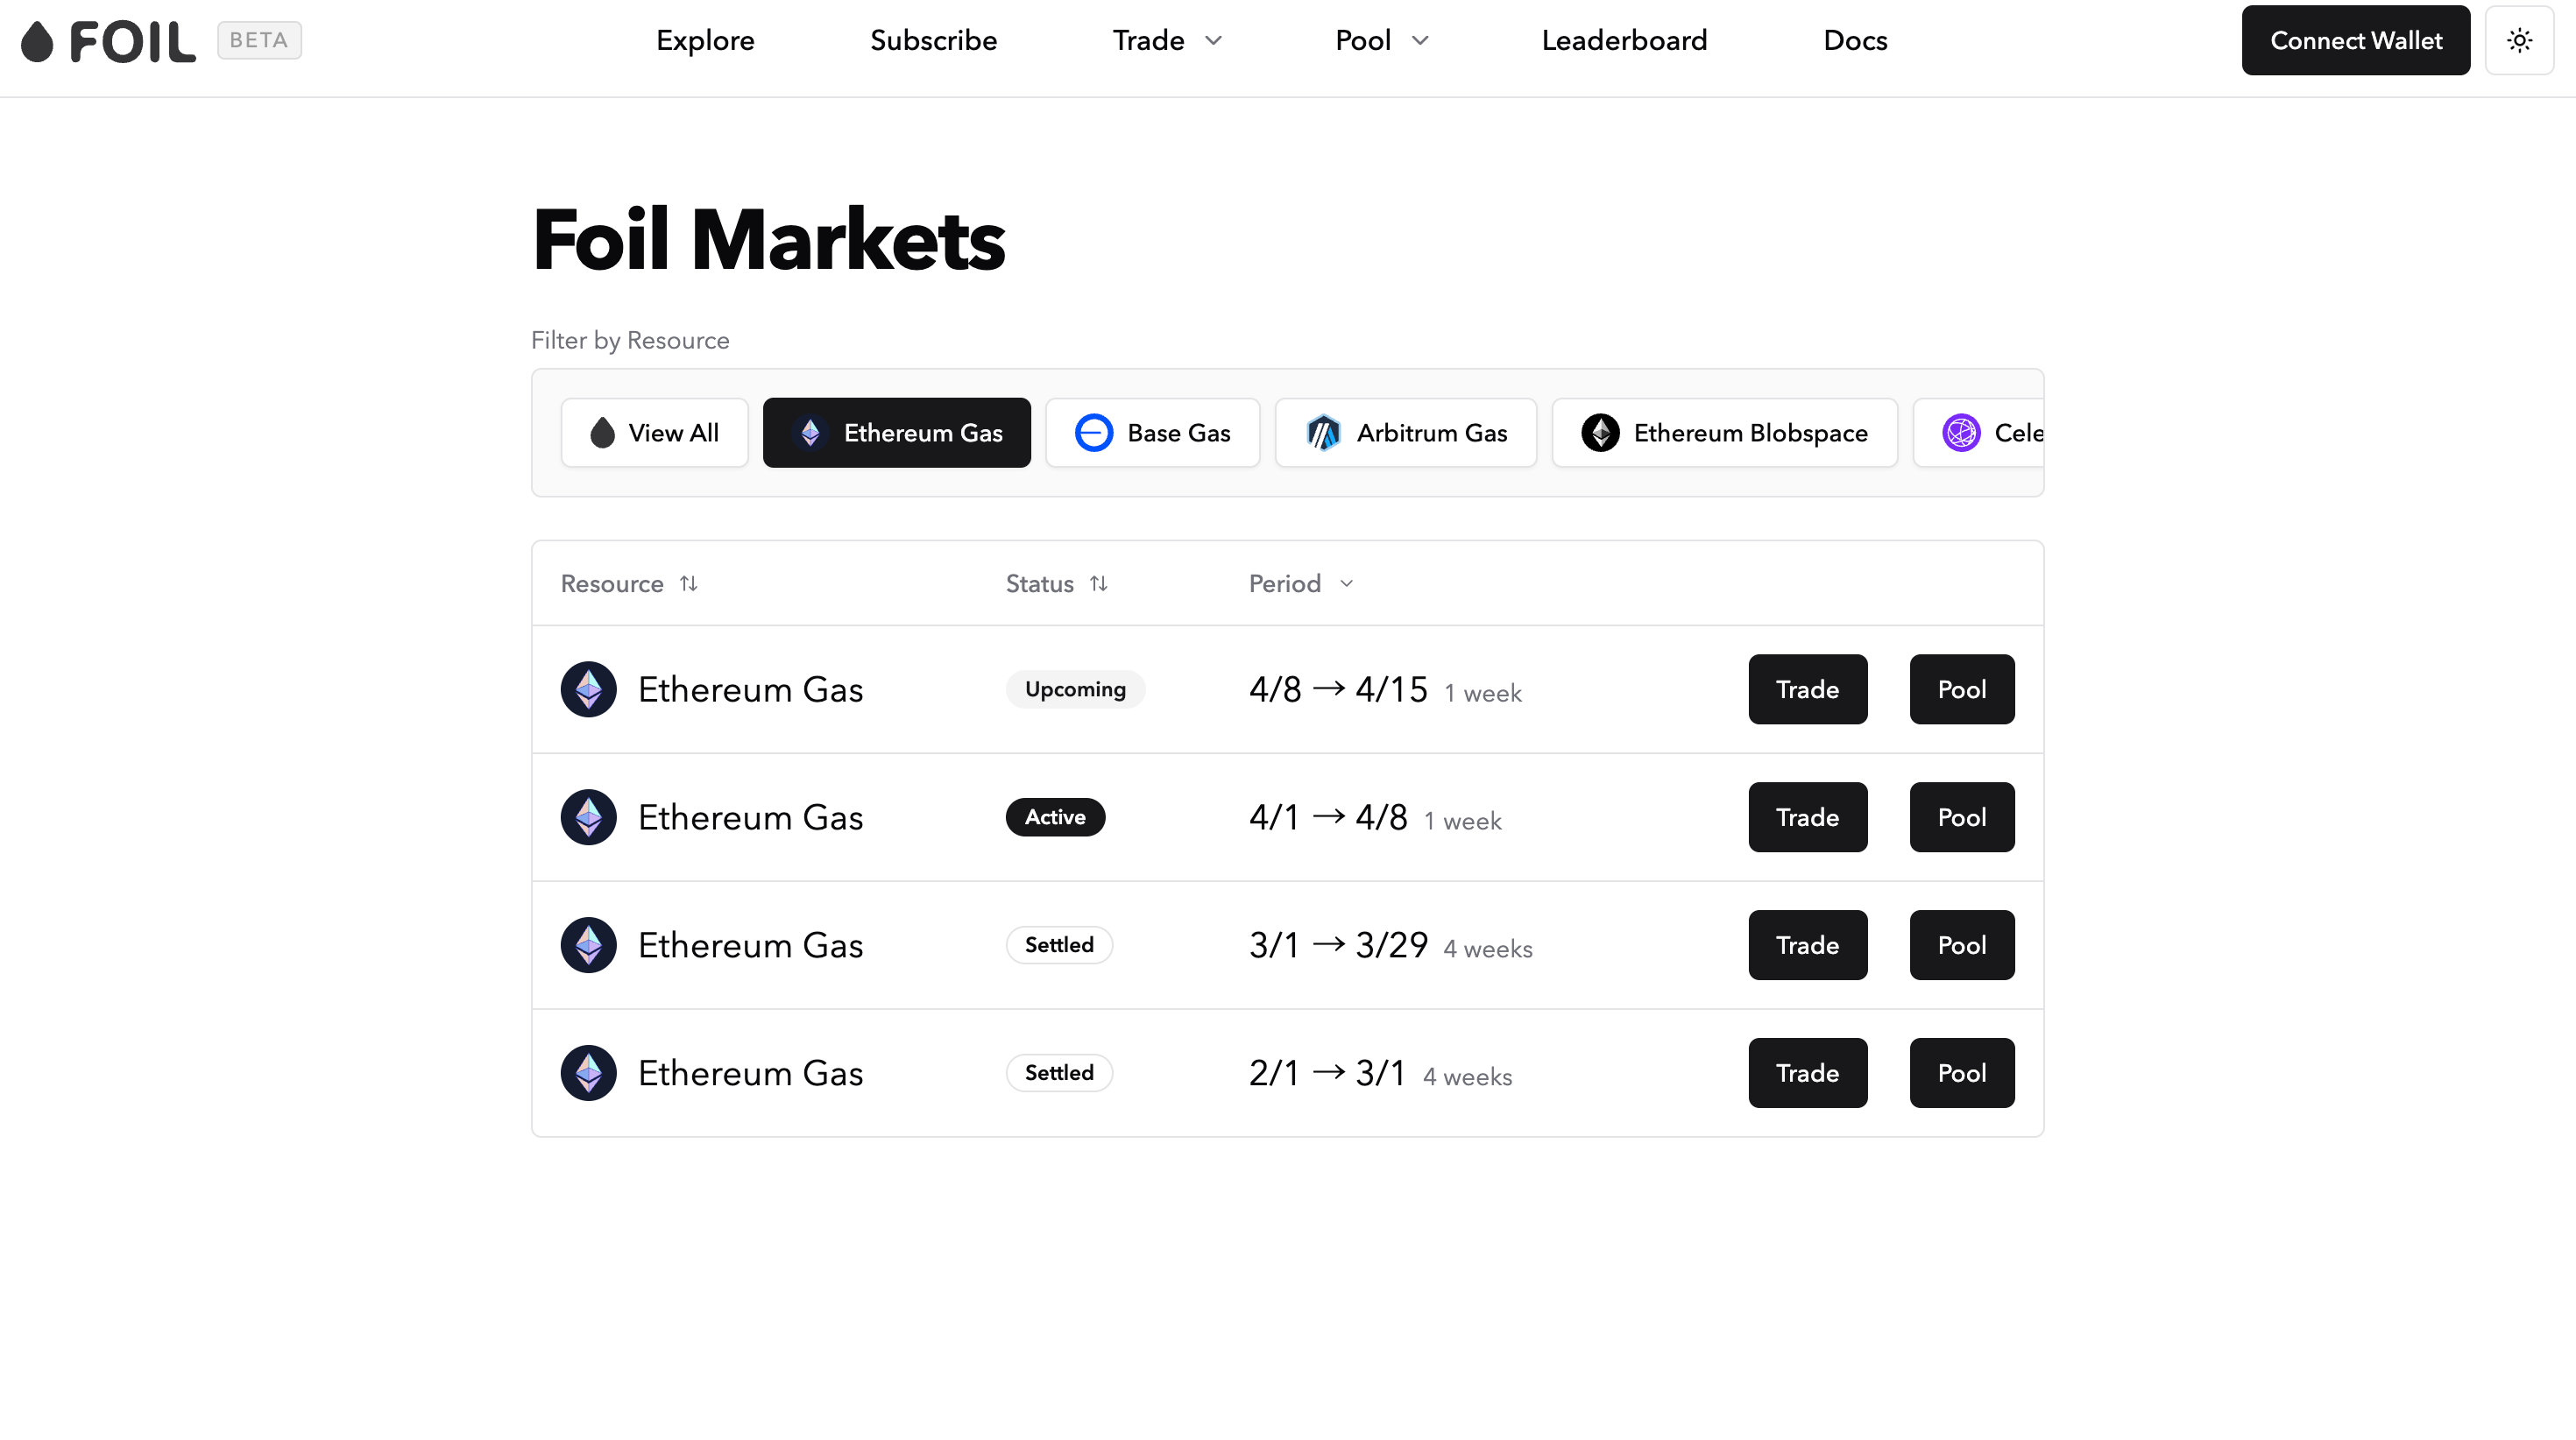Click Ethereum icon in 3/1 to 3/29 row
Viewport: 2576px width, 1440px height.
(x=588, y=945)
